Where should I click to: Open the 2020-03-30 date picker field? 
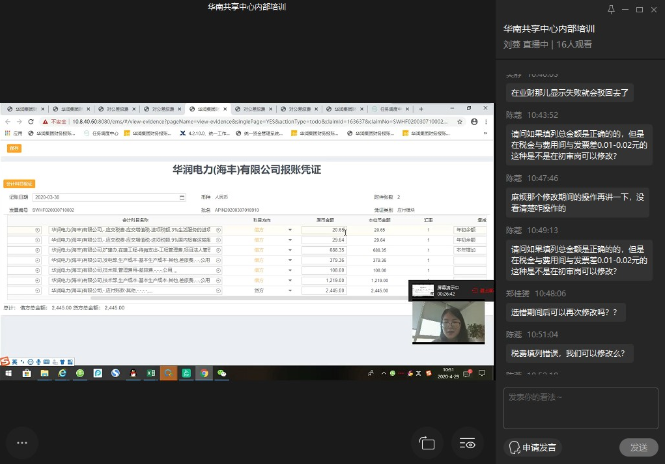point(109,197)
